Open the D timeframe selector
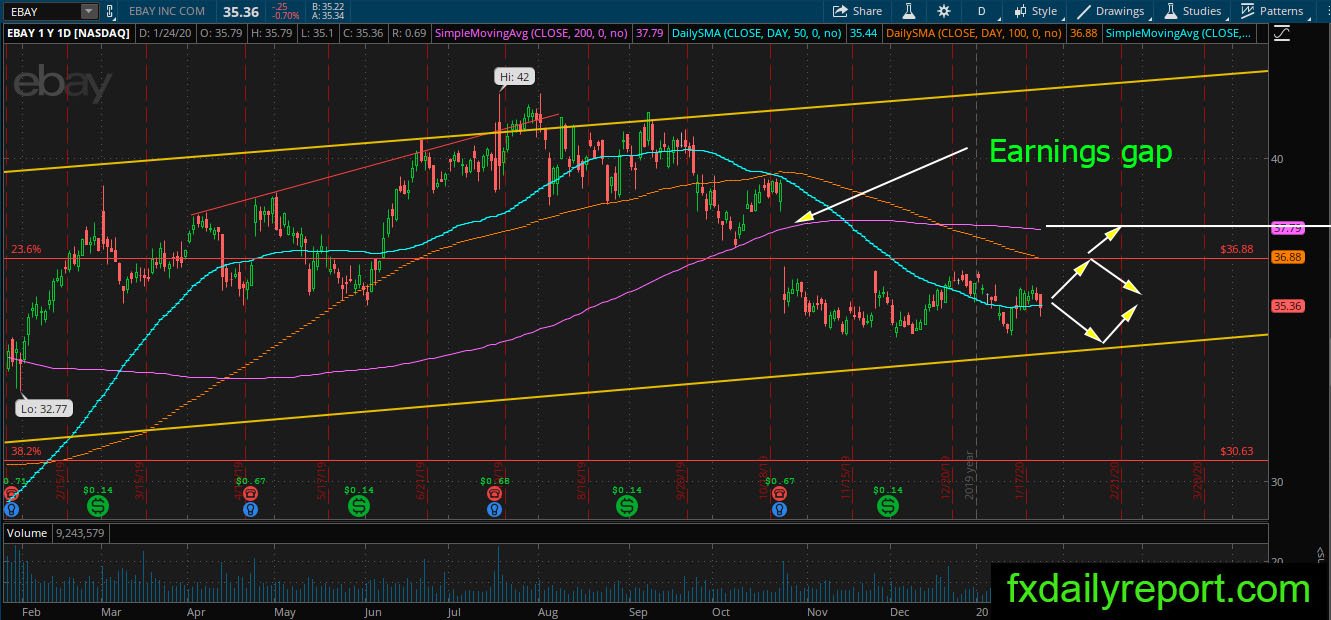The width and height of the screenshot is (1331, 620). click(982, 11)
